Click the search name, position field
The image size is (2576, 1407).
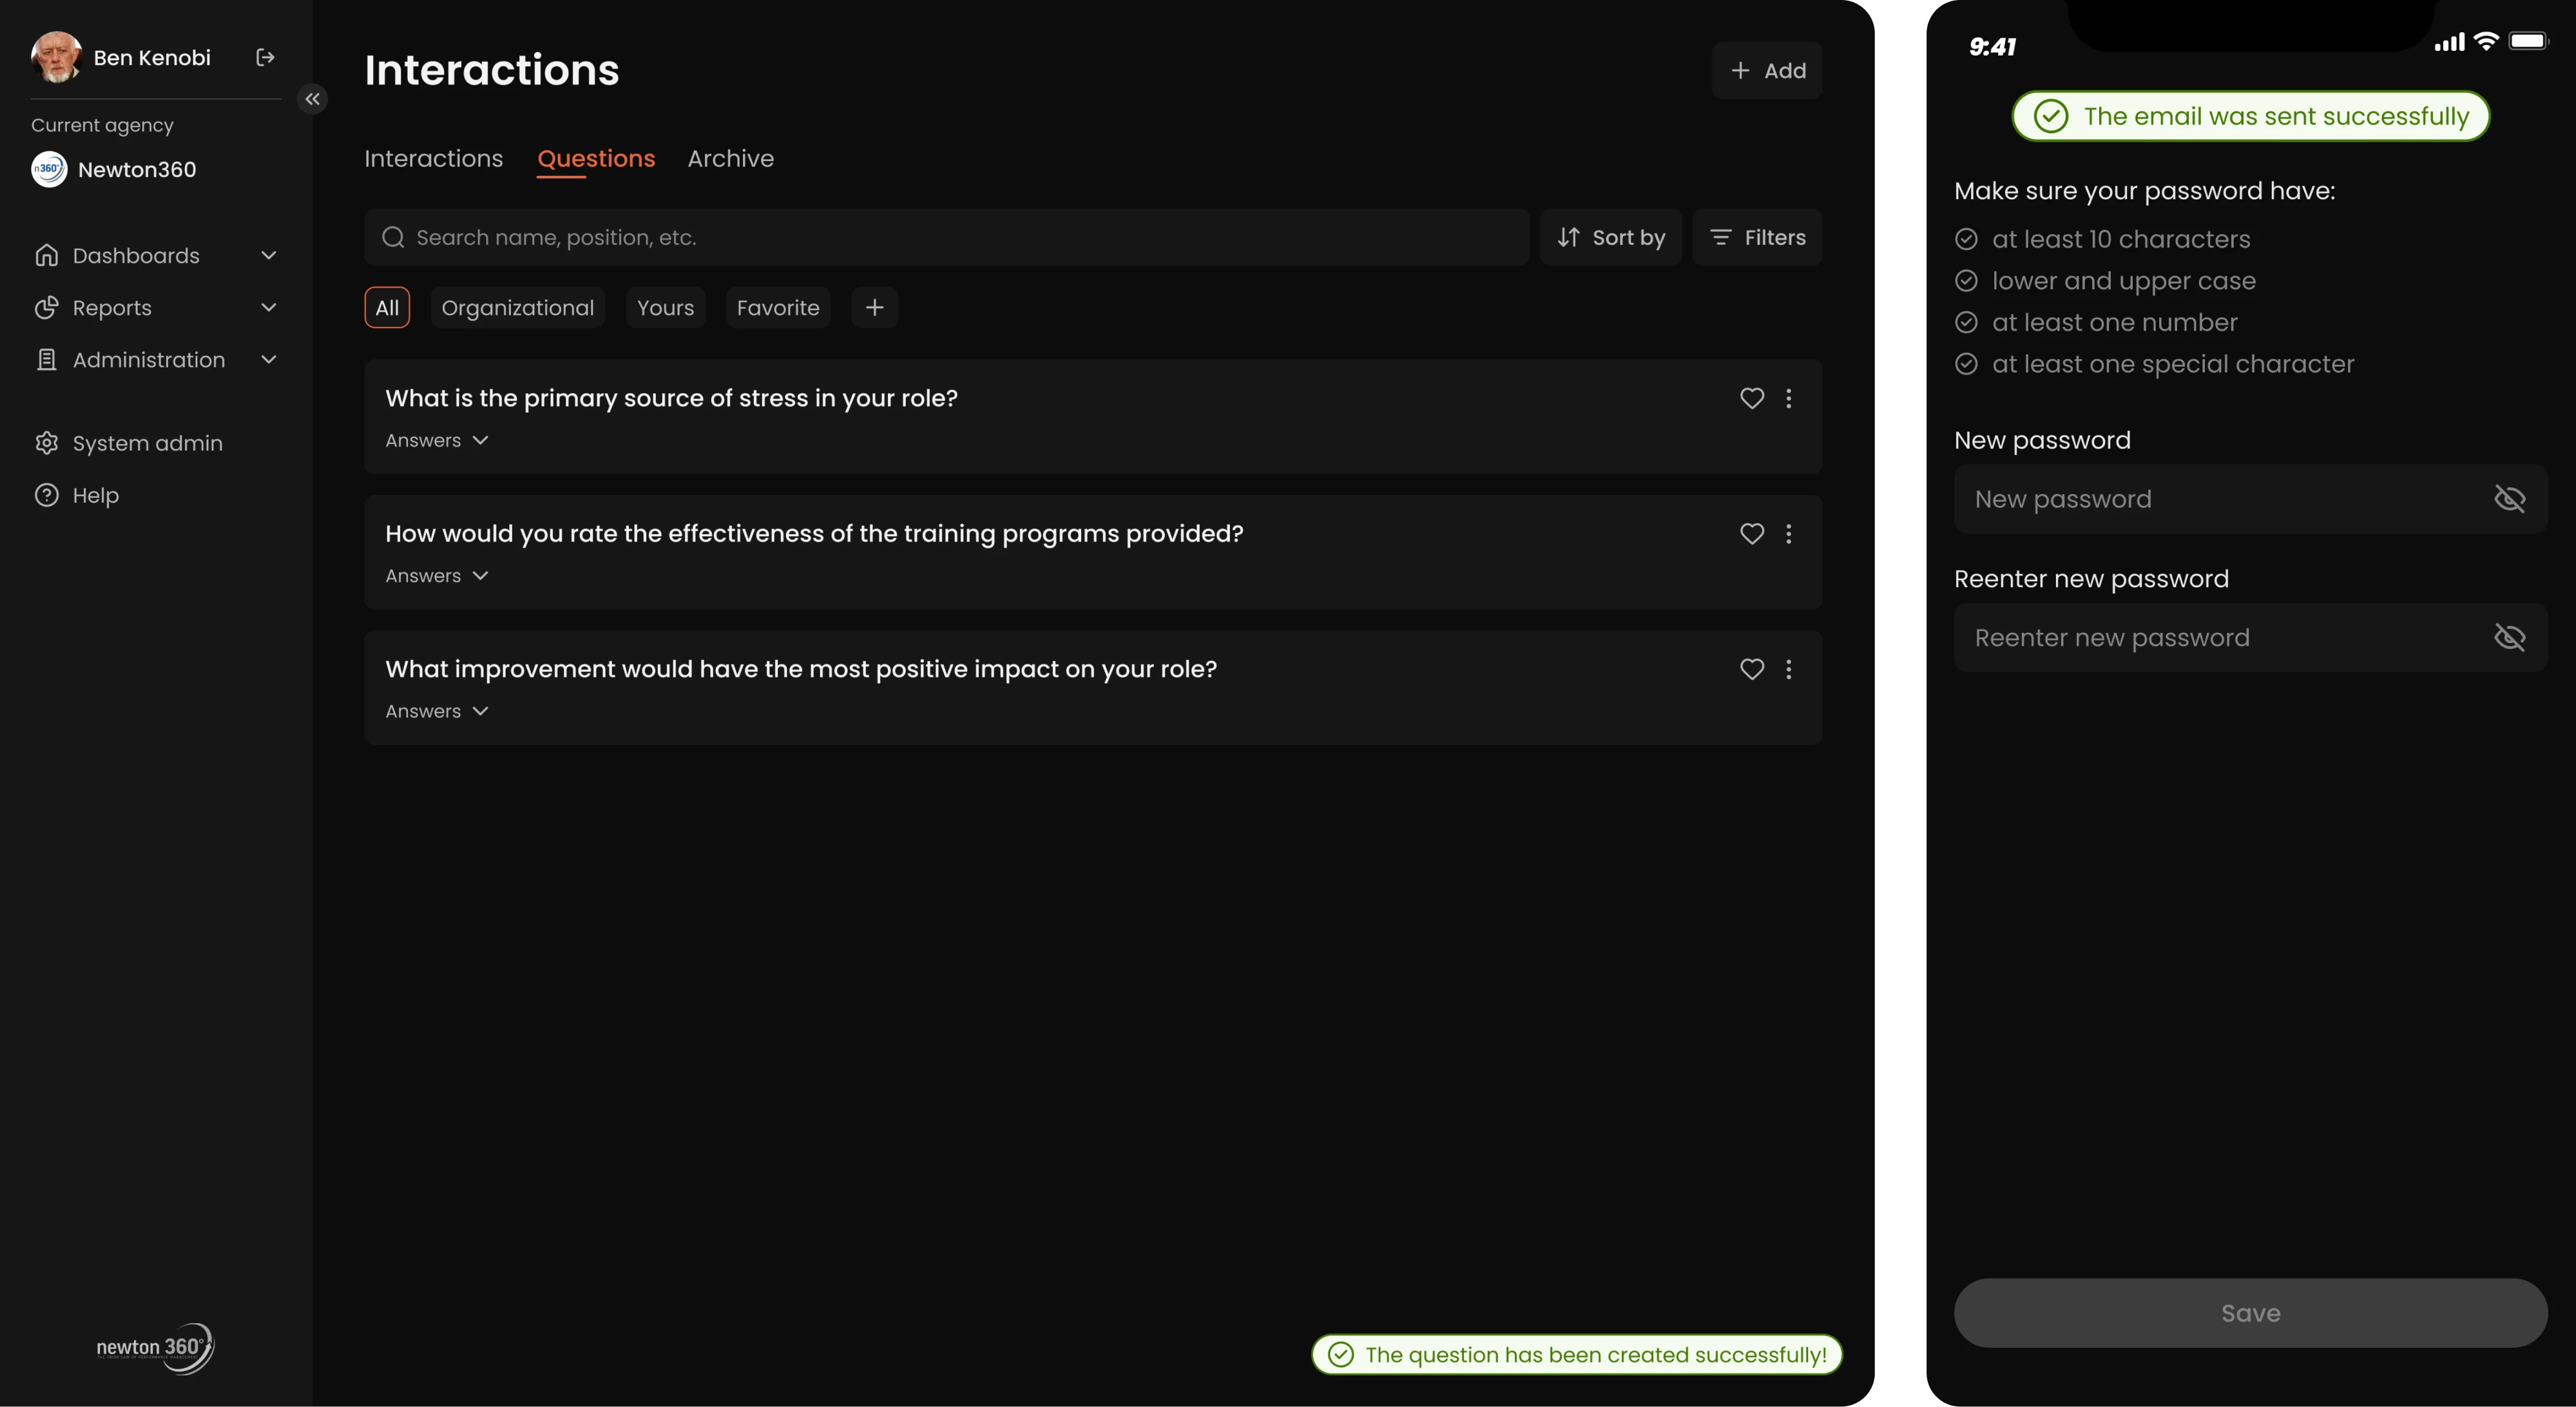coord(946,237)
